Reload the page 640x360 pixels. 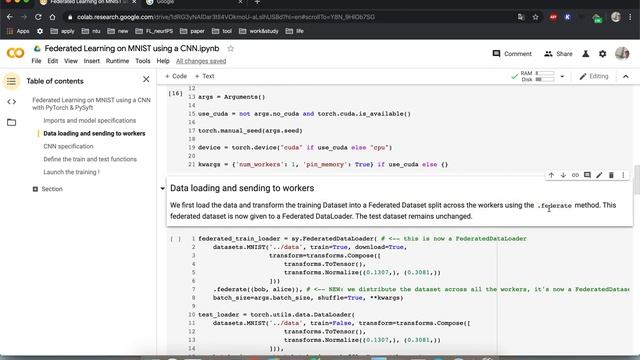pyautogui.click(x=38, y=17)
